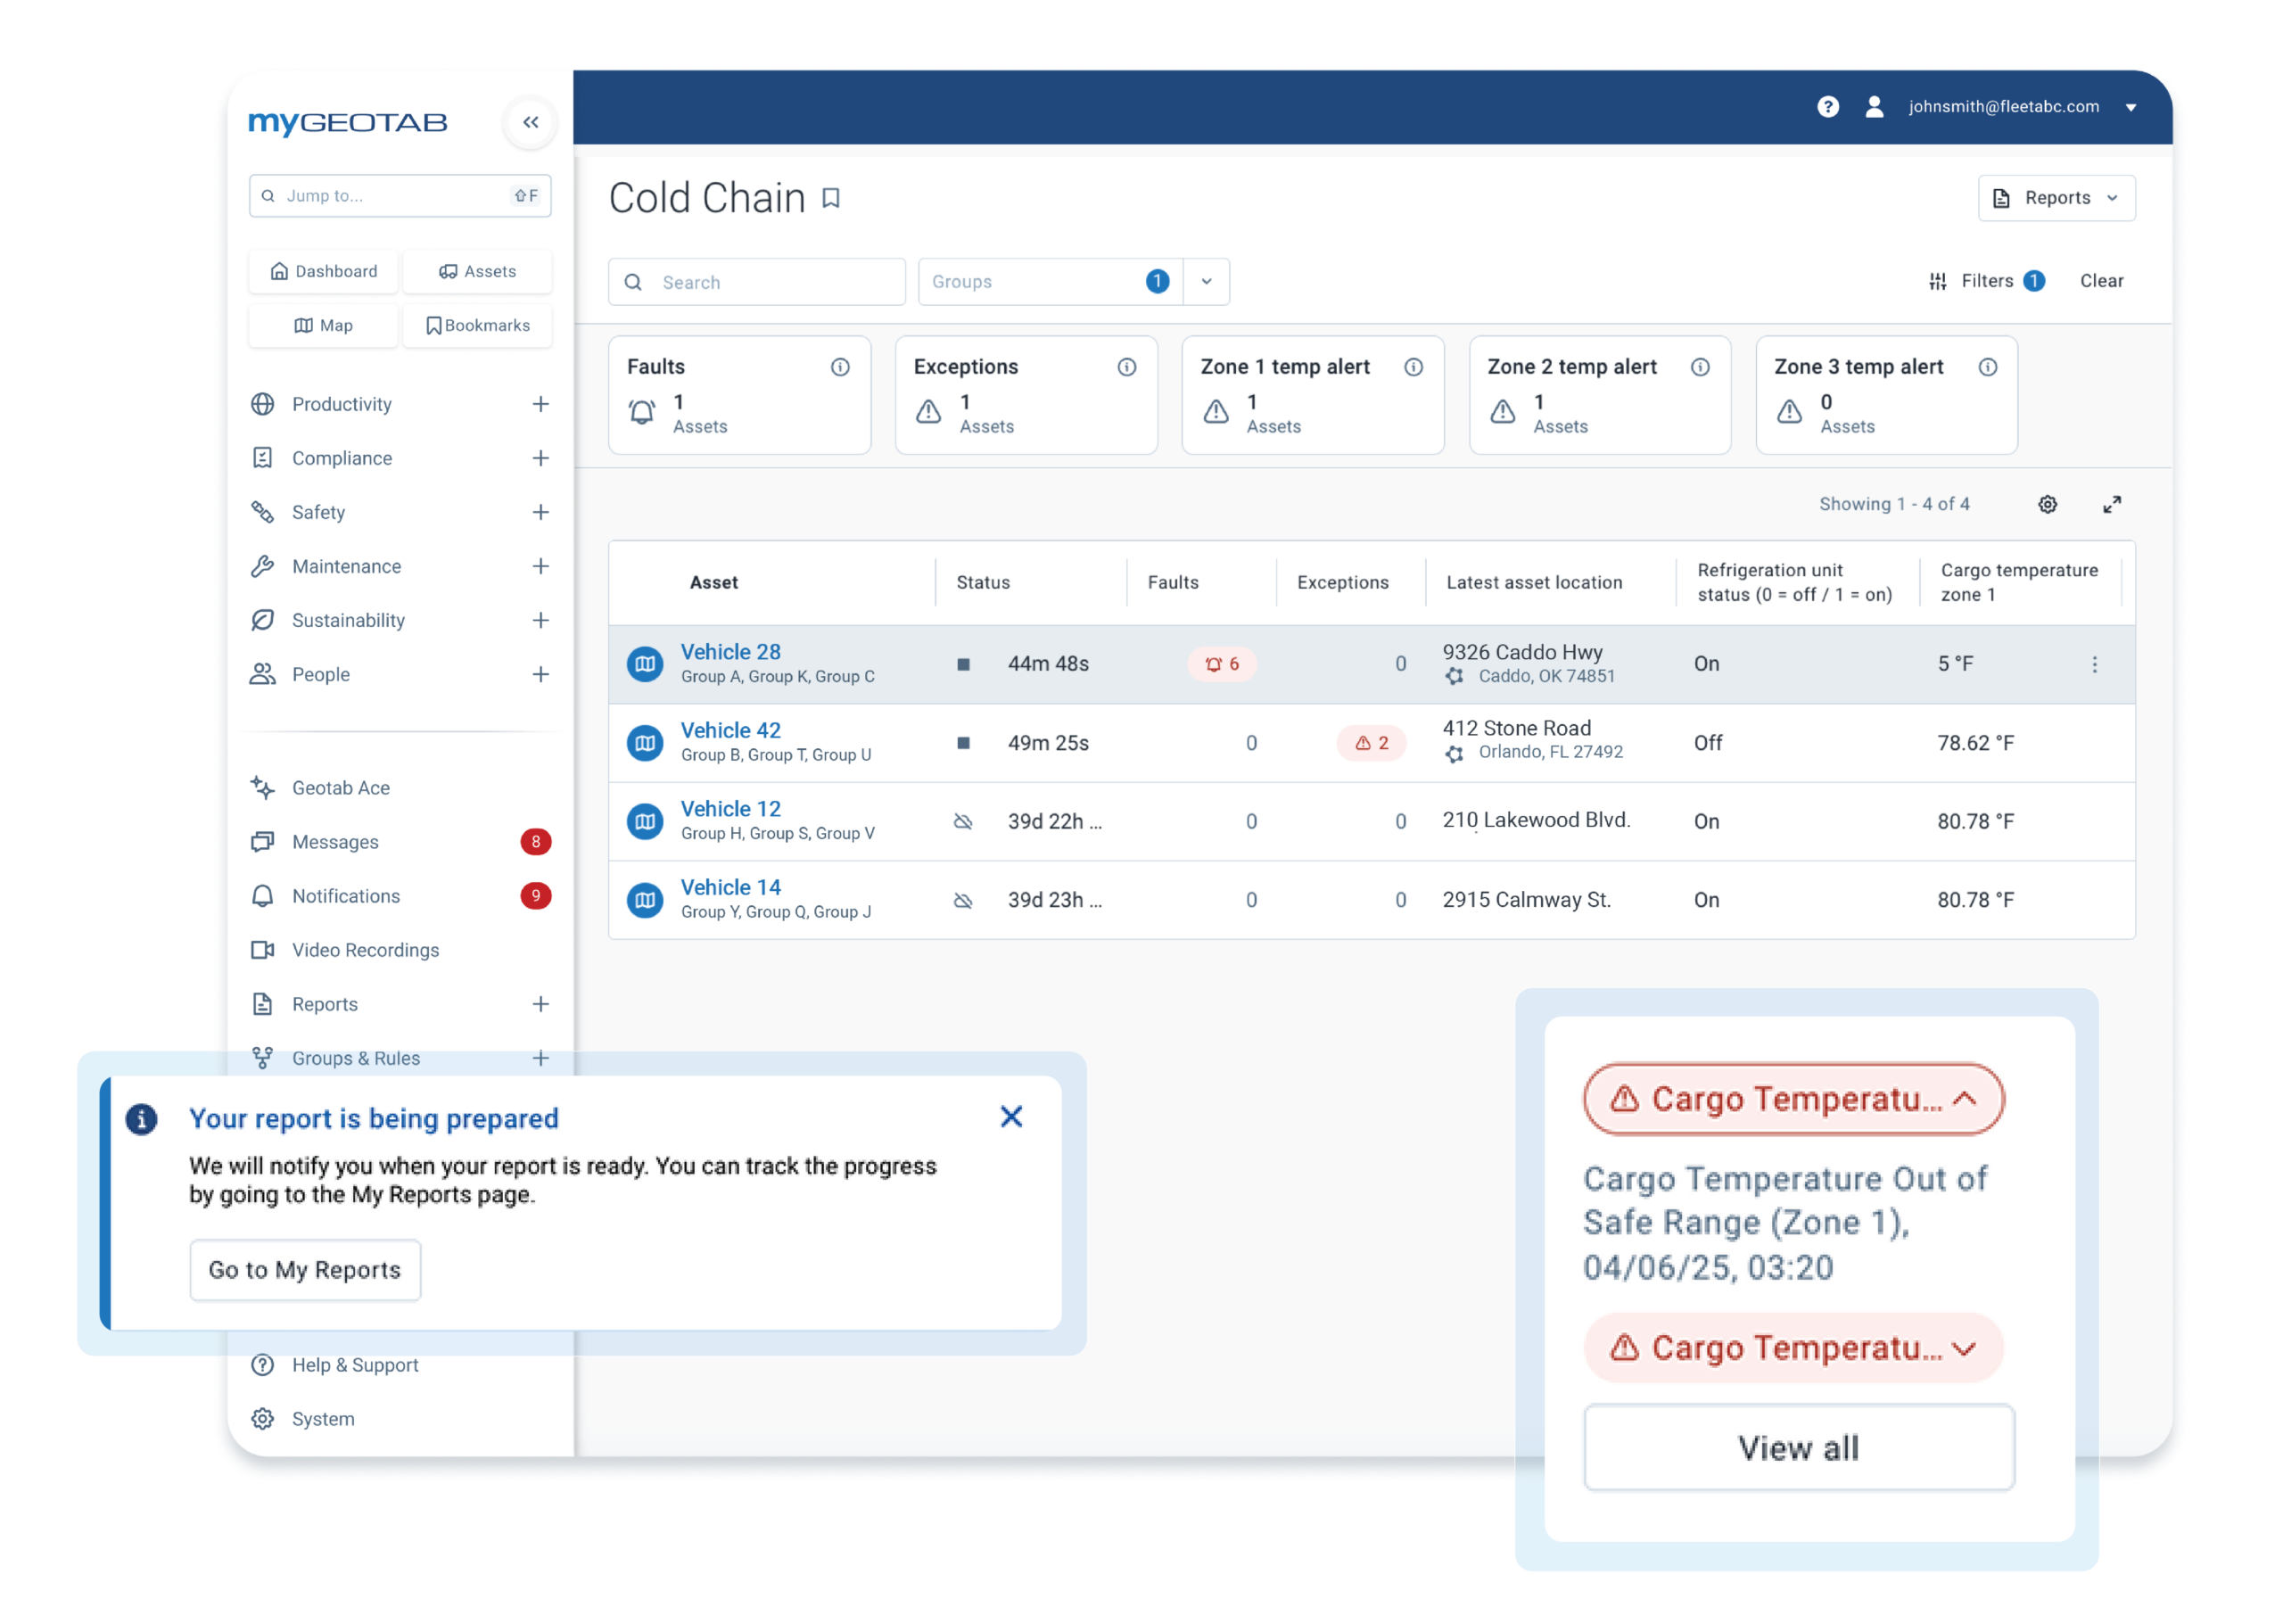The width and height of the screenshot is (2283, 1624).
Task: Open table settings gear icon
Action: (x=2047, y=504)
